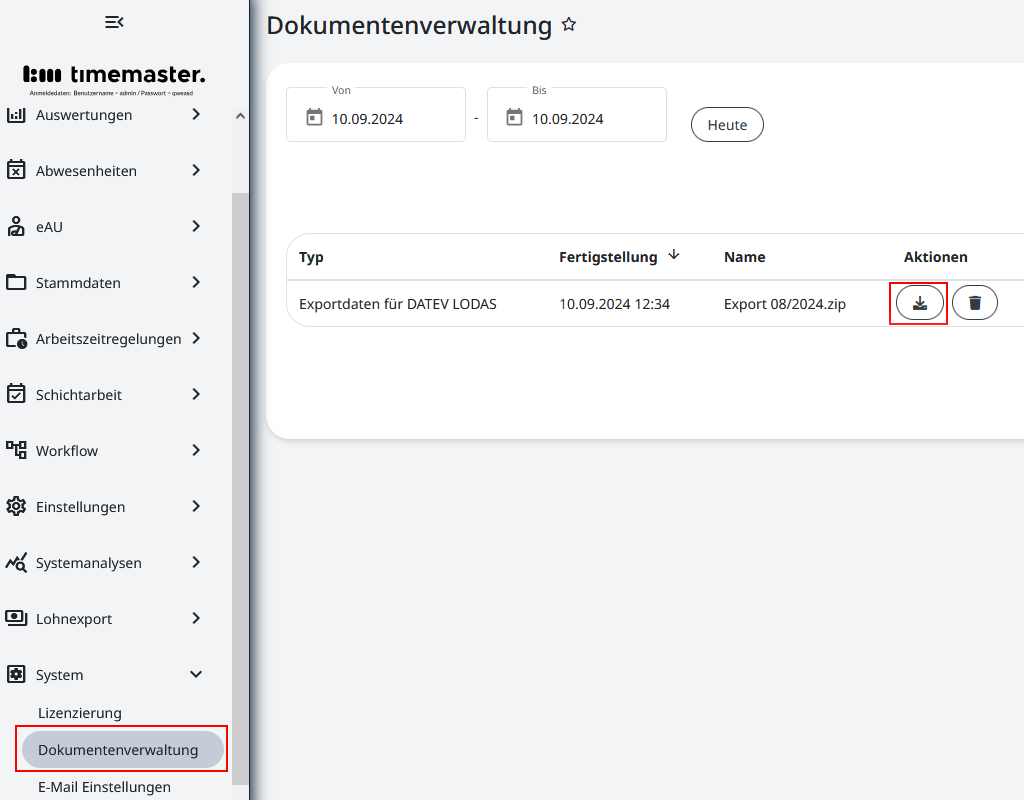The width and height of the screenshot is (1024, 800).
Task: Click the timemaster logo
Action: click(x=114, y=75)
